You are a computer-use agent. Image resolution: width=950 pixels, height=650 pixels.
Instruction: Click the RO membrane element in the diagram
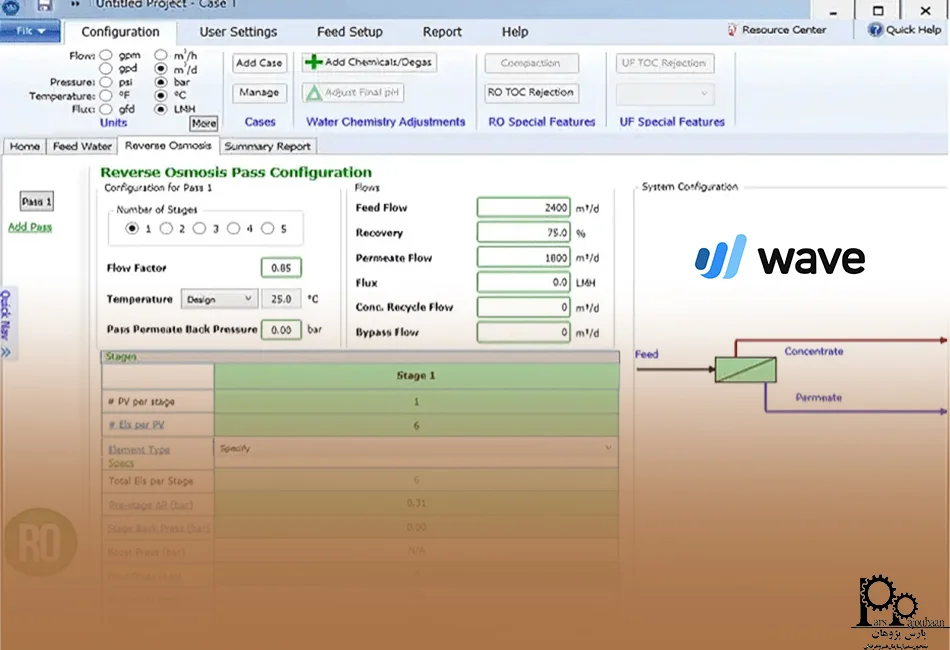click(745, 369)
